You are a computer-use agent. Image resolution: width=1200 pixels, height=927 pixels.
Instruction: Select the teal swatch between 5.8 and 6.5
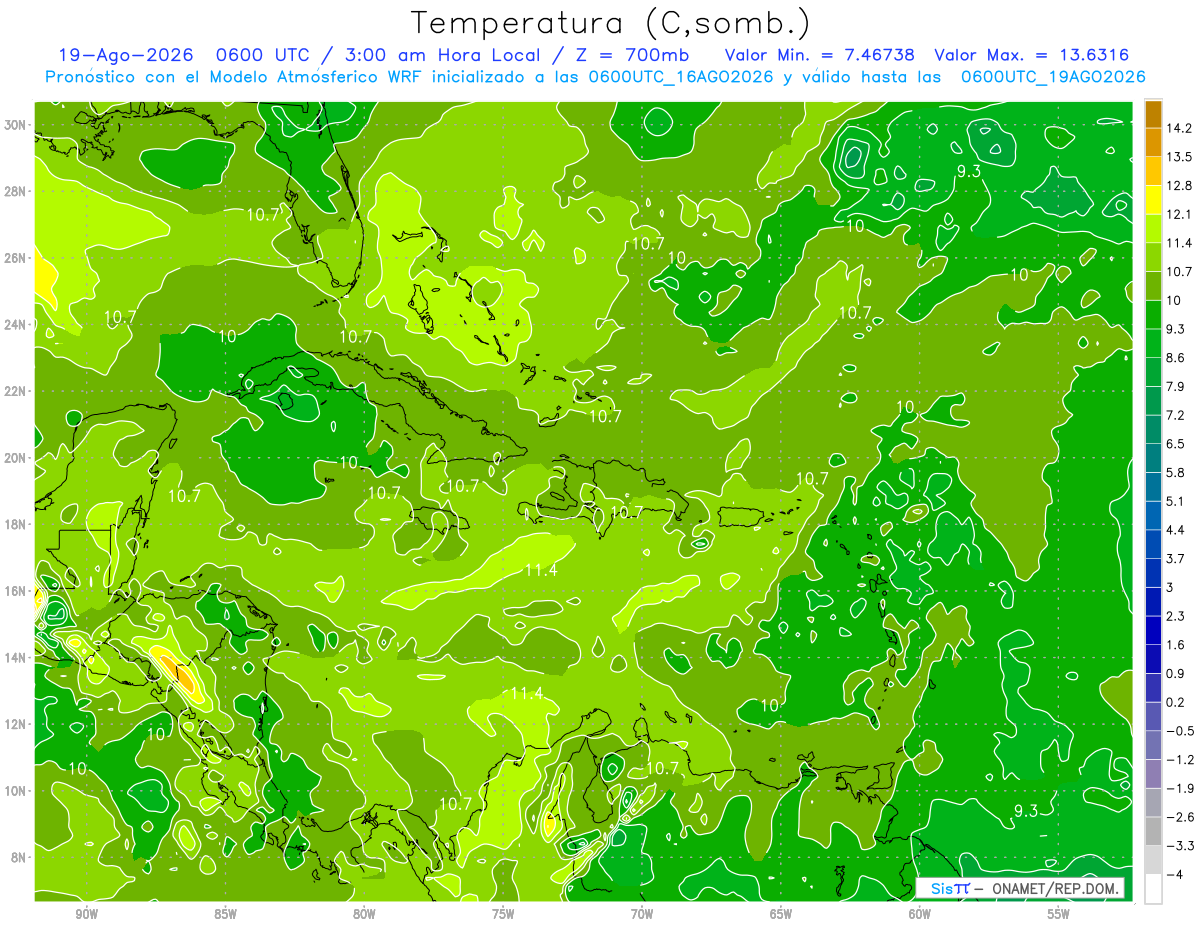[1153, 458]
